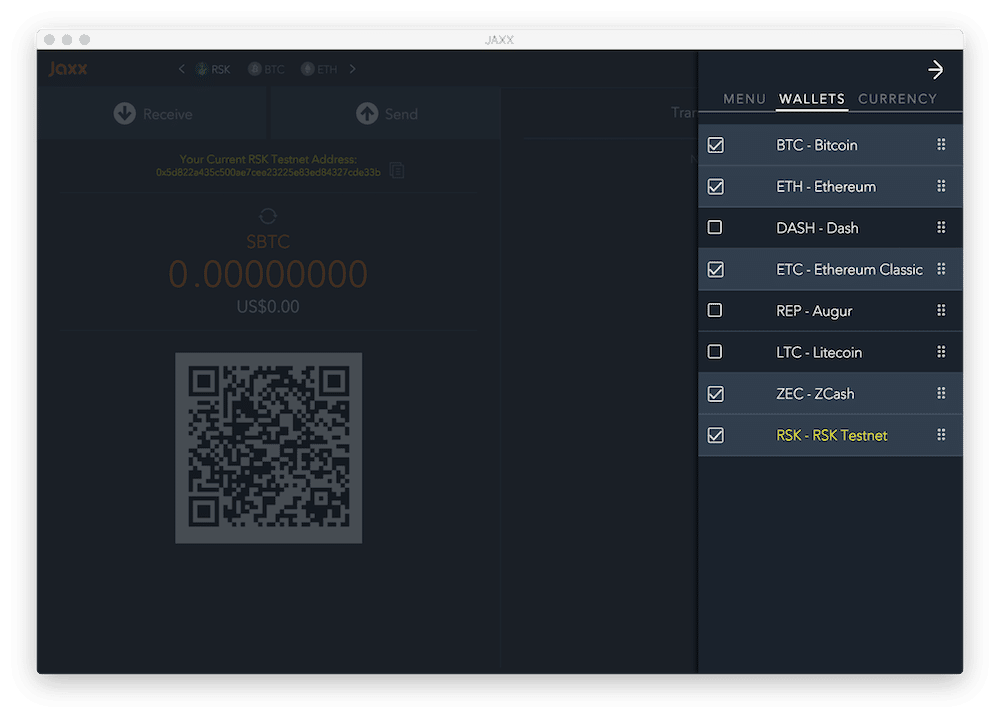The height and width of the screenshot is (718, 1000).
Task: Enable the LTC - Litecoin wallet checkbox
Action: [x=715, y=352]
